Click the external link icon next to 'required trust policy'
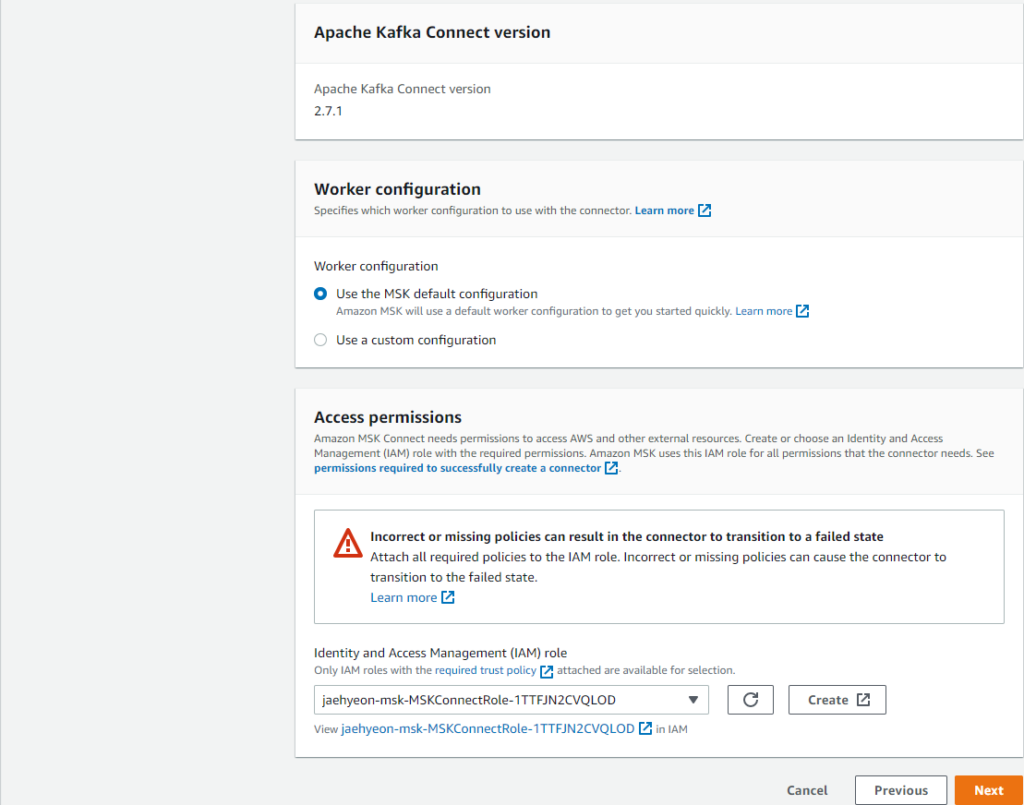The image size is (1024, 805). coord(546,671)
